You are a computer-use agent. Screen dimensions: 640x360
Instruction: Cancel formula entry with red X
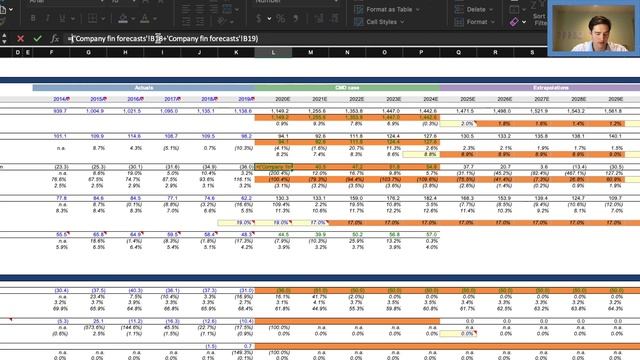pyautogui.click(x=20, y=39)
